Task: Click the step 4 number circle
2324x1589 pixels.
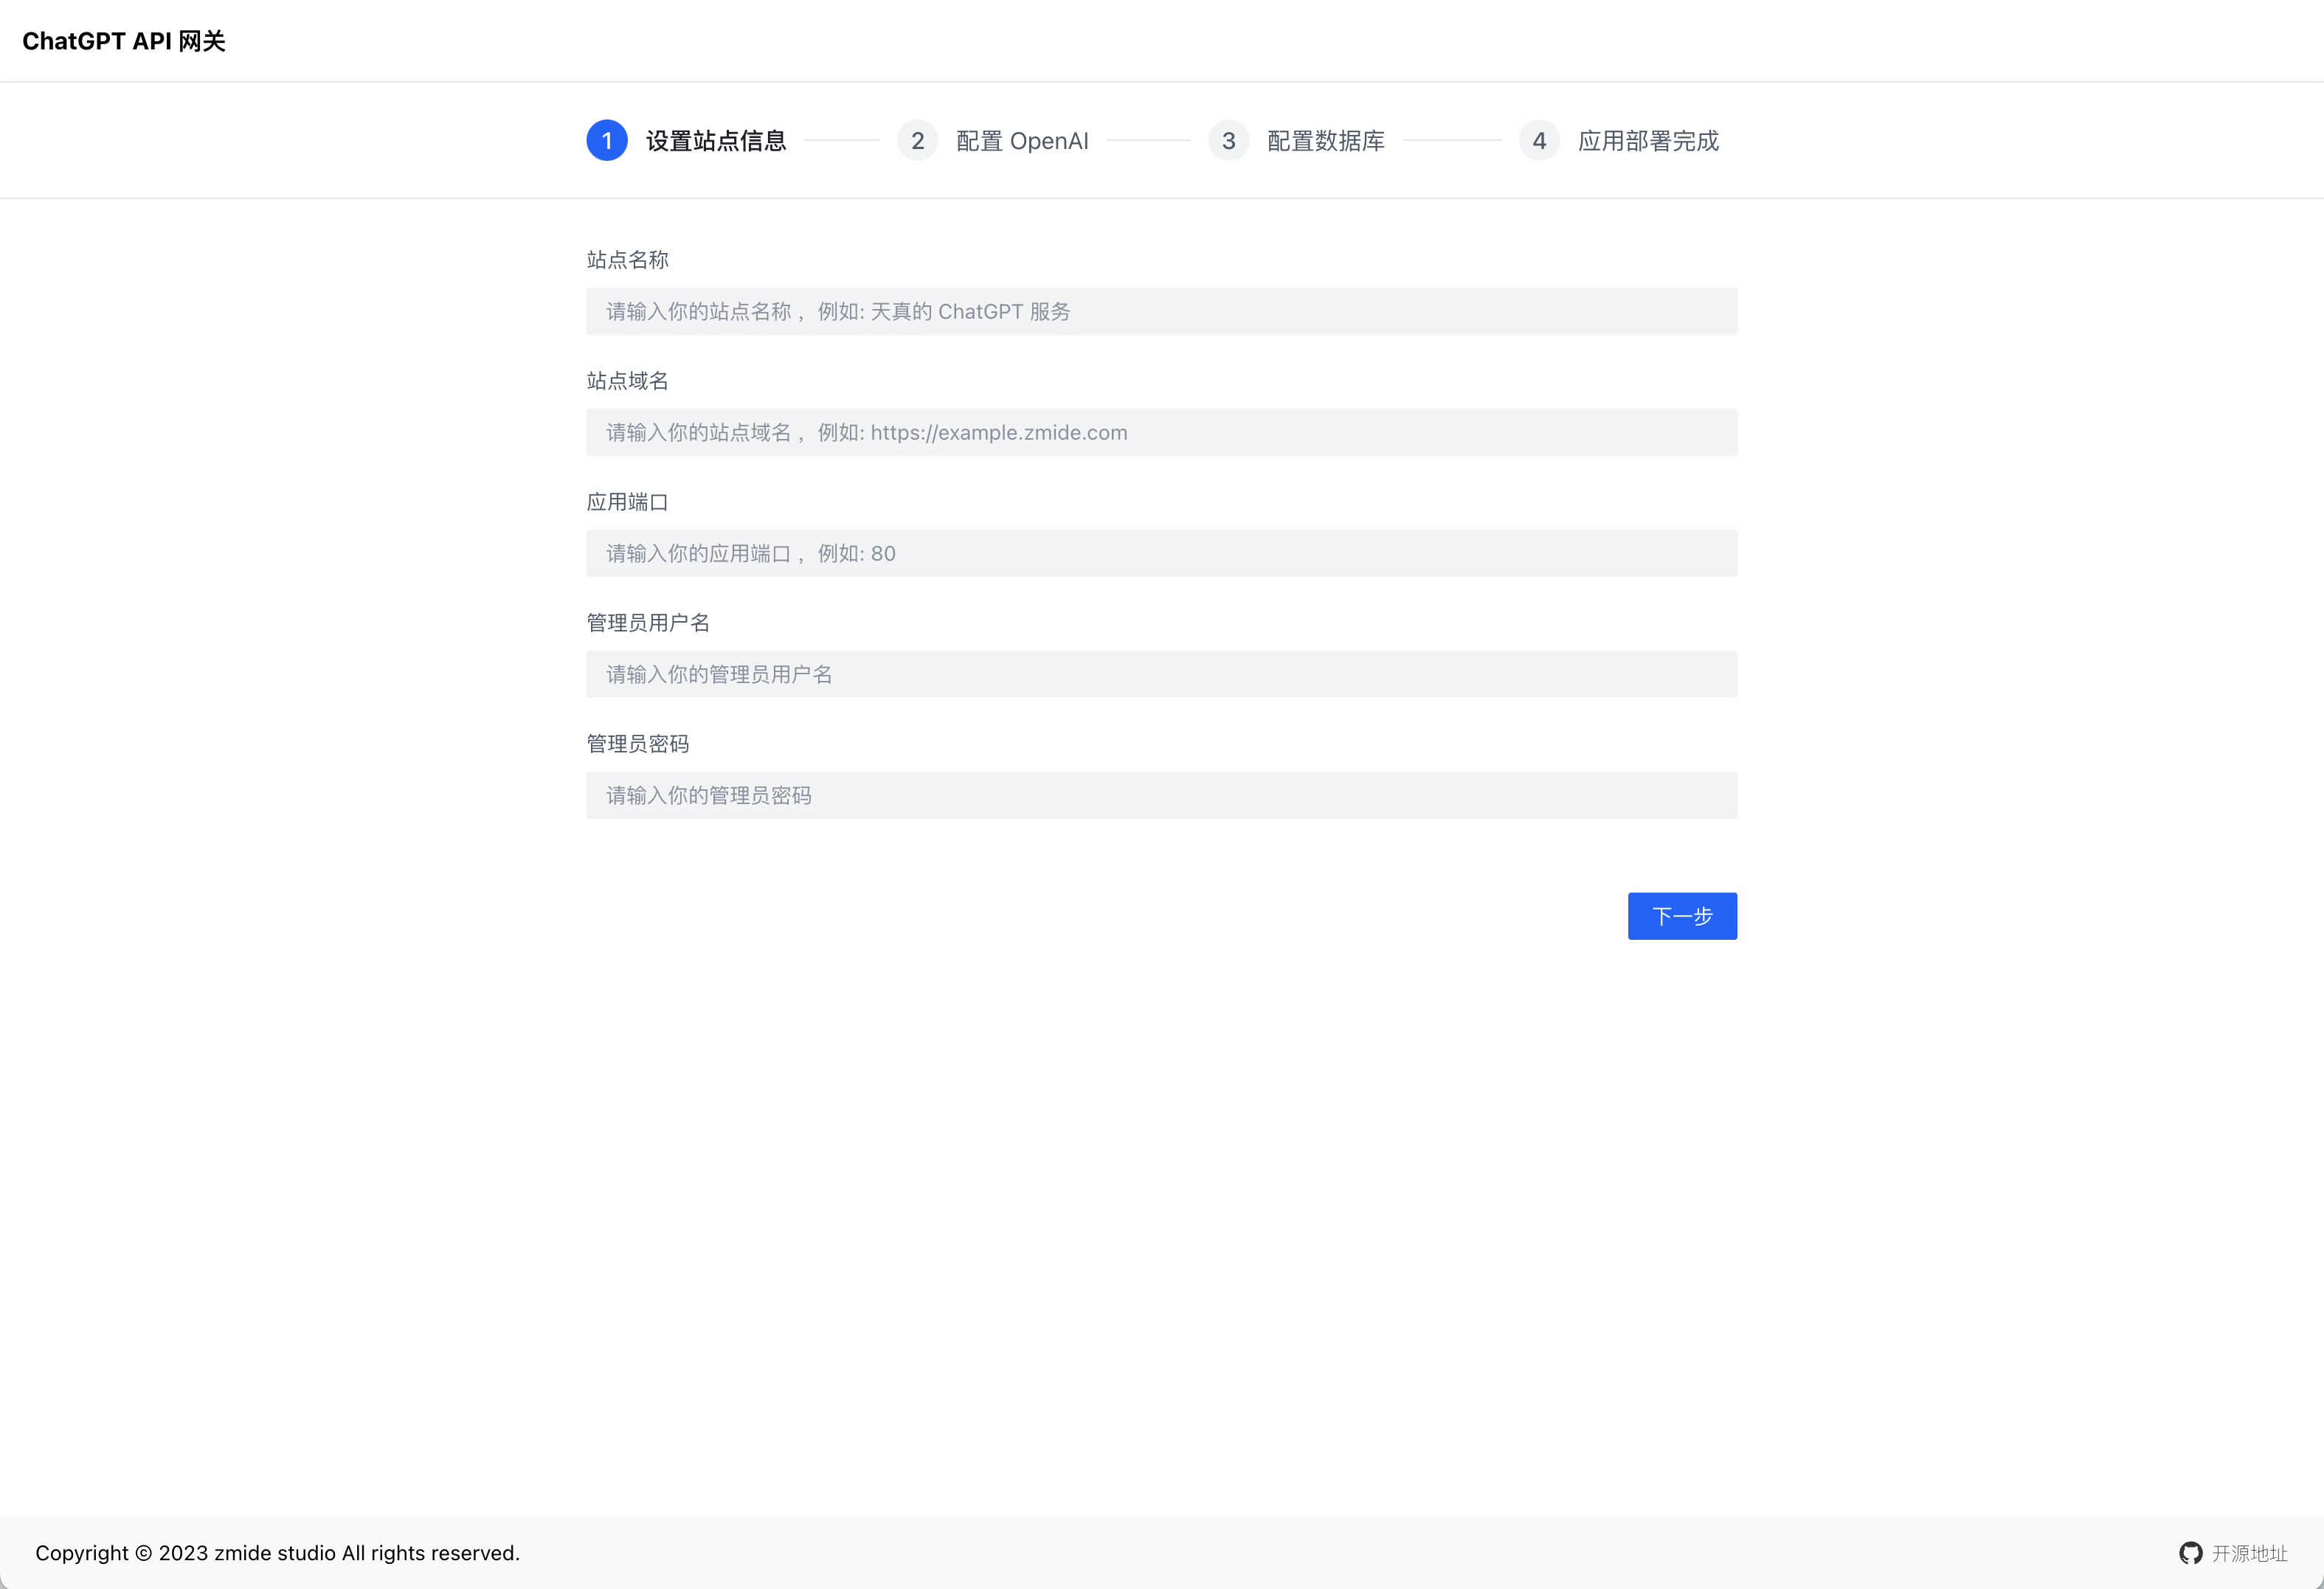Action: [x=1539, y=141]
